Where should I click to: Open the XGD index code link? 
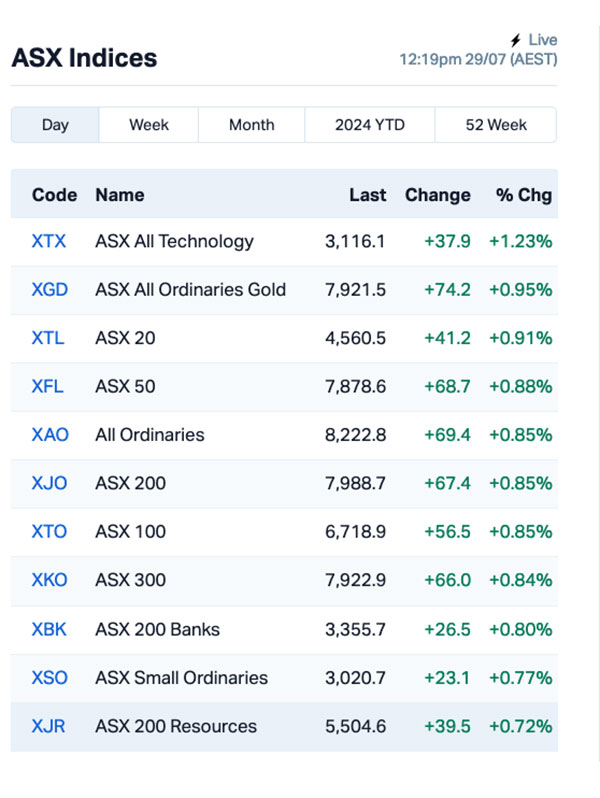[x=49, y=290]
